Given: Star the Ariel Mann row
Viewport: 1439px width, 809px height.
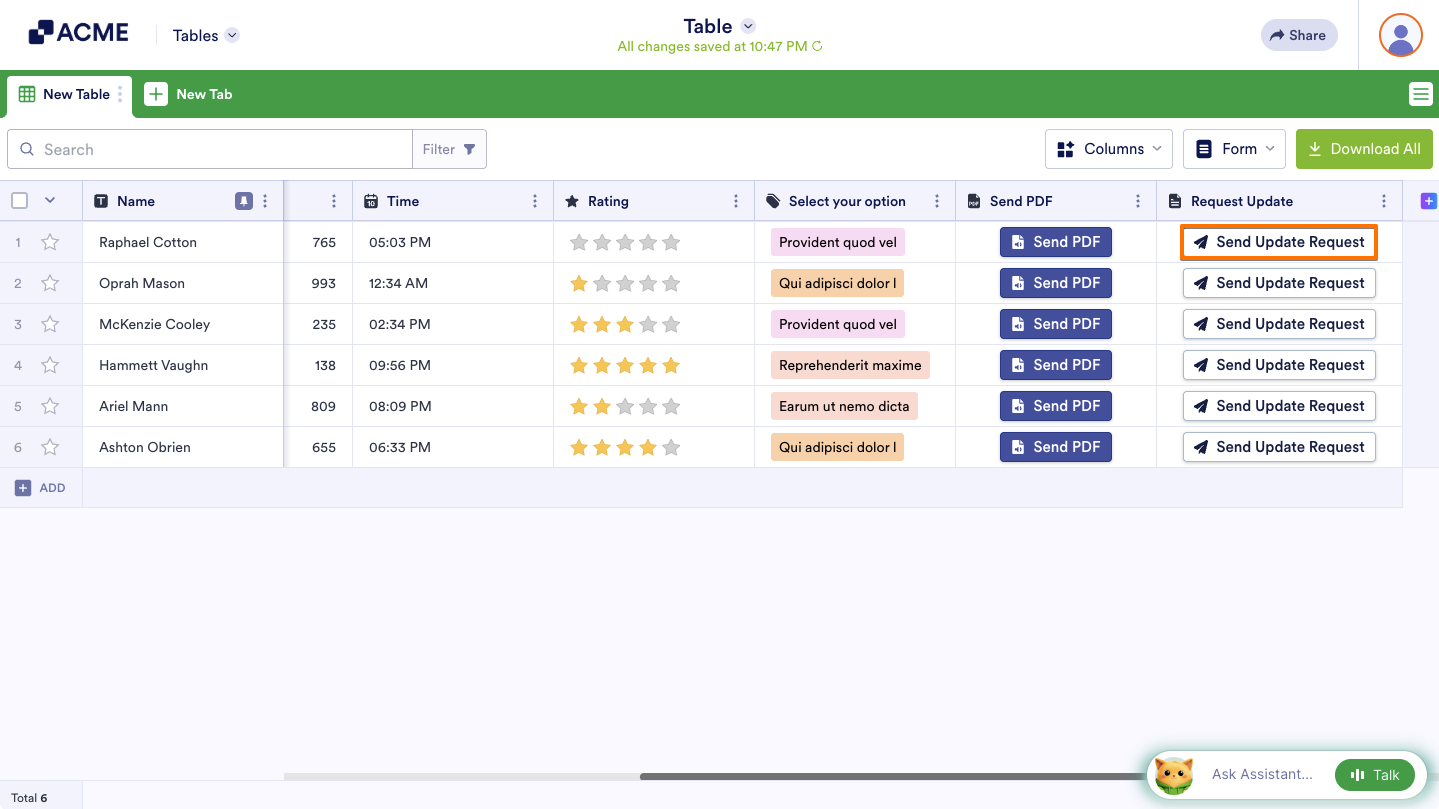Looking at the screenshot, I should 50,406.
